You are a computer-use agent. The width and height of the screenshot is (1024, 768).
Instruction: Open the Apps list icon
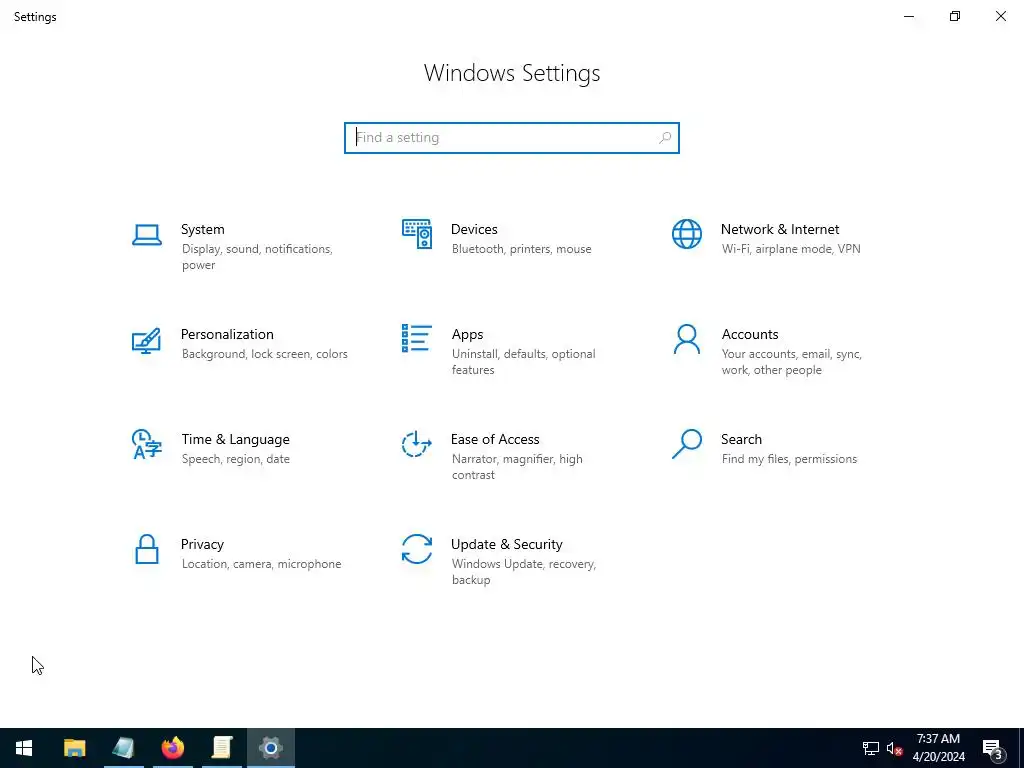[417, 338]
